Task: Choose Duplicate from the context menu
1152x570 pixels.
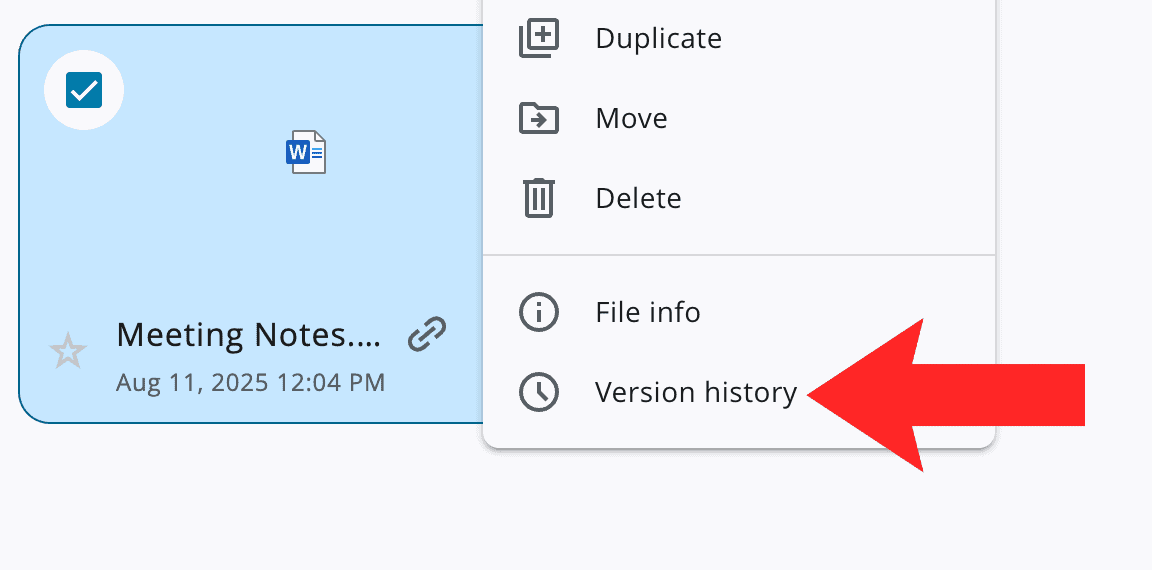Action: point(658,39)
